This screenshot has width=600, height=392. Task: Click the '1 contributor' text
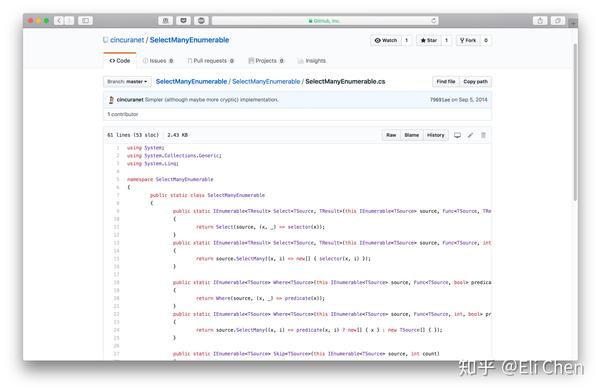click(x=122, y=114)
